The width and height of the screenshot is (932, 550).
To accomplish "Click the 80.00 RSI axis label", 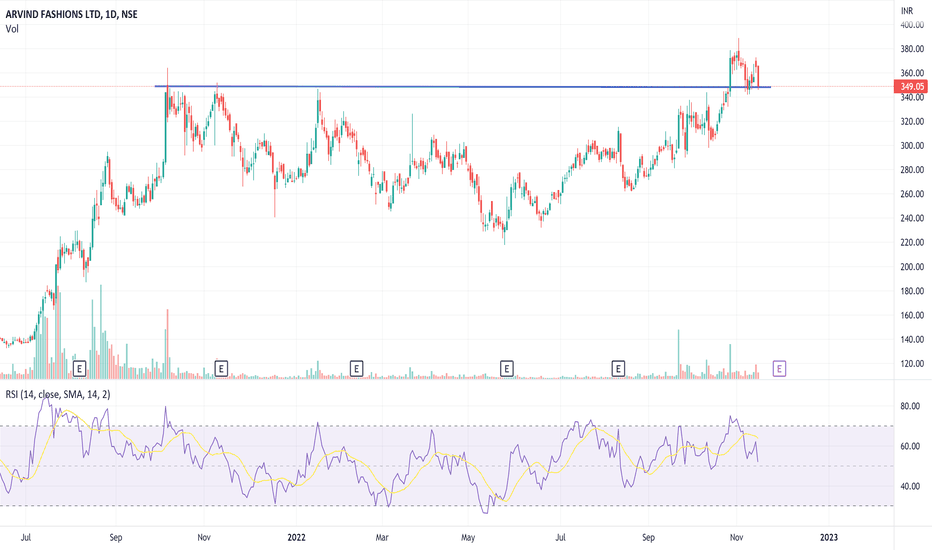I will (x=910, y=406).
